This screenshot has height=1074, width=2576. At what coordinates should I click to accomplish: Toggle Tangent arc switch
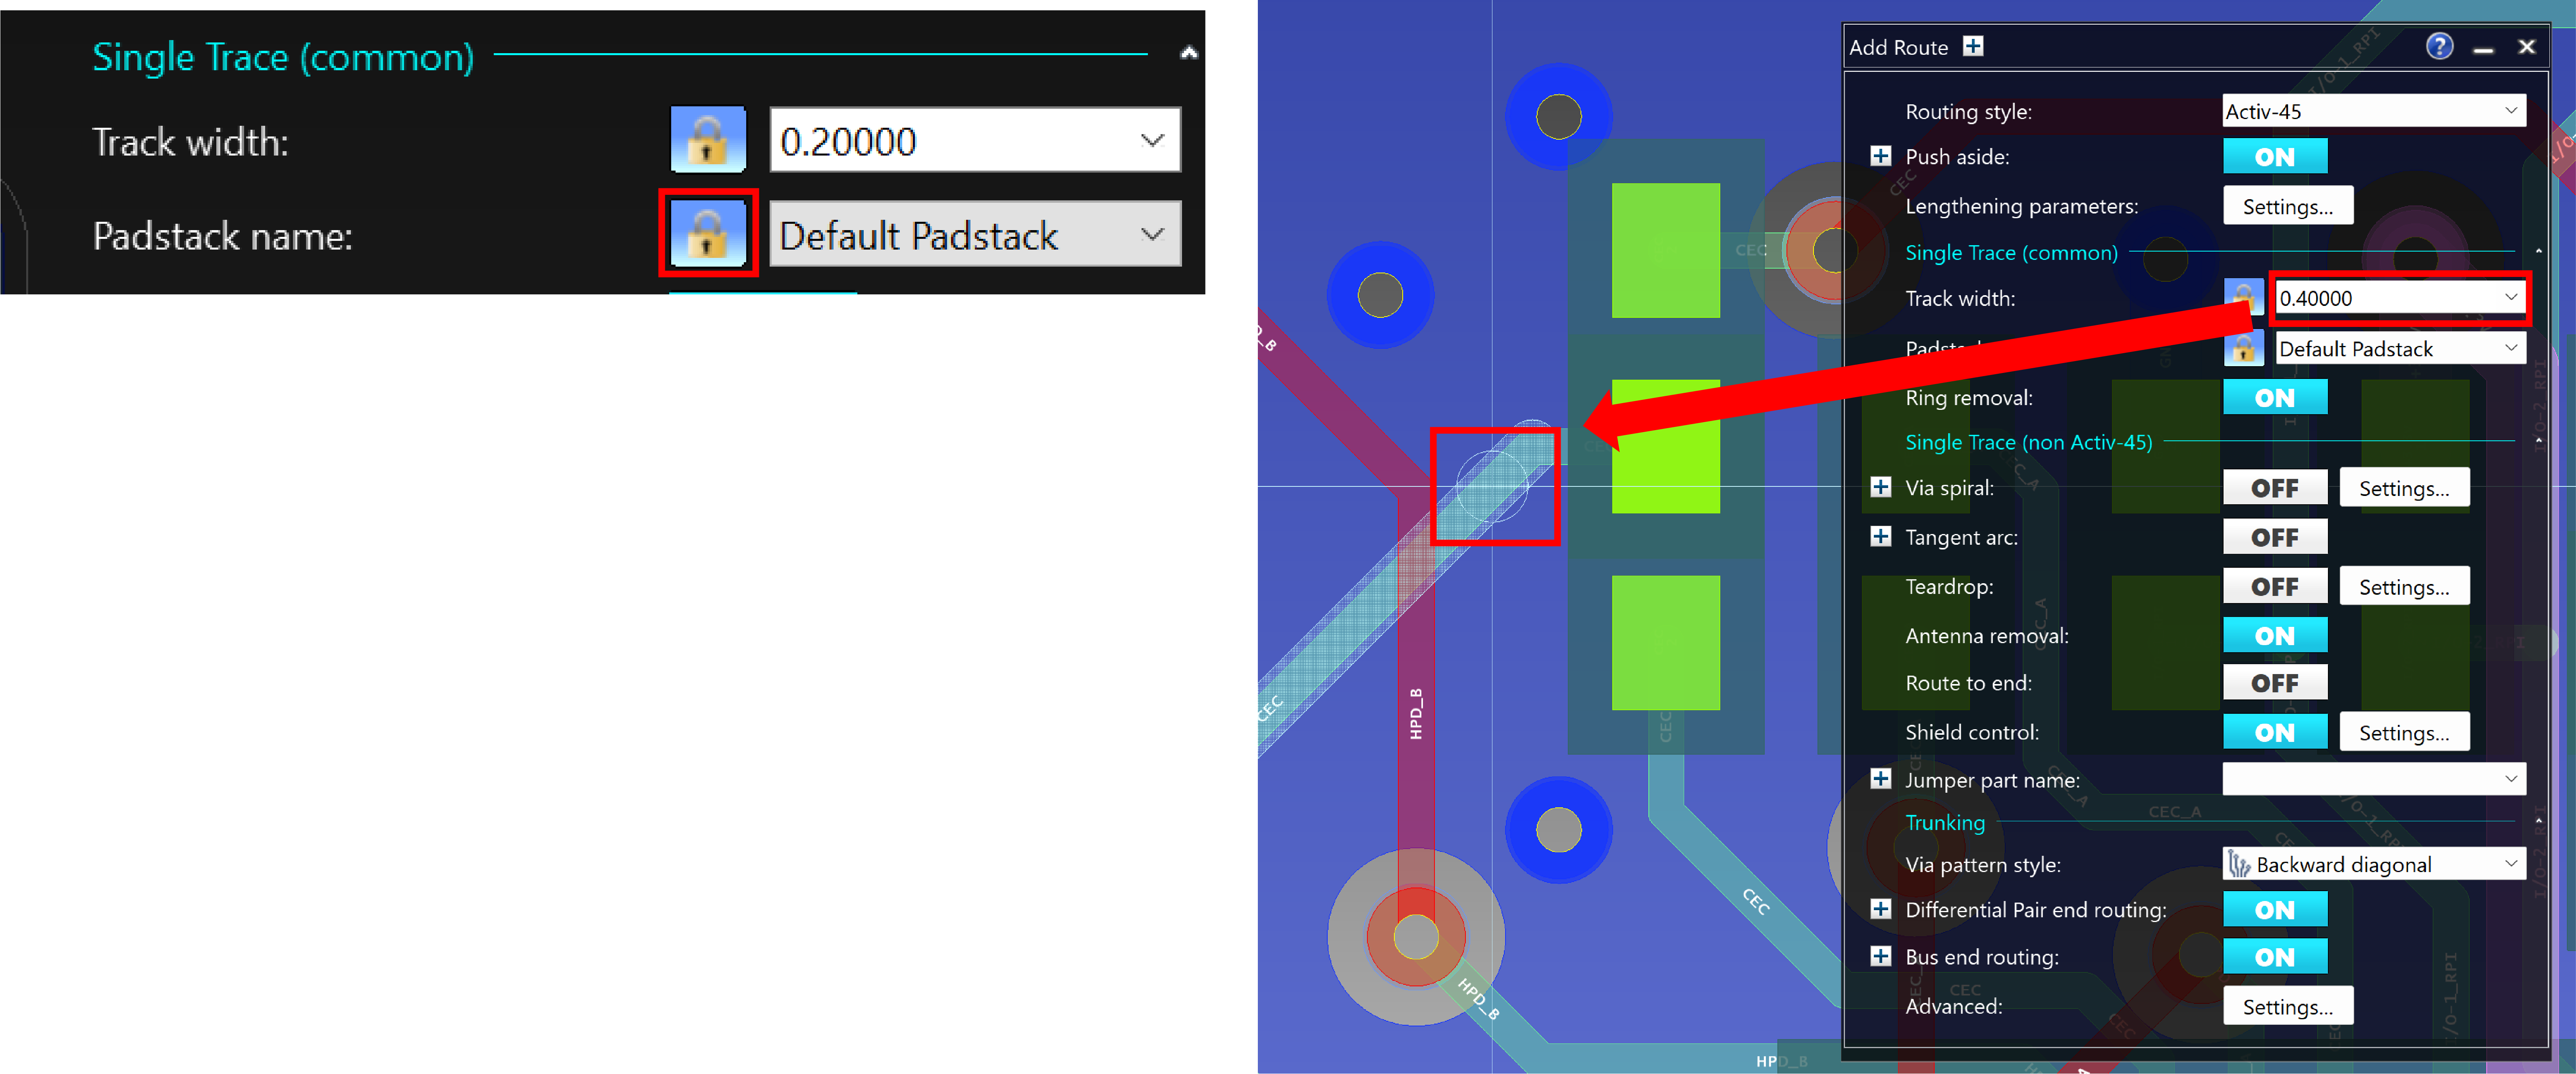click(x=2275, y=537)
